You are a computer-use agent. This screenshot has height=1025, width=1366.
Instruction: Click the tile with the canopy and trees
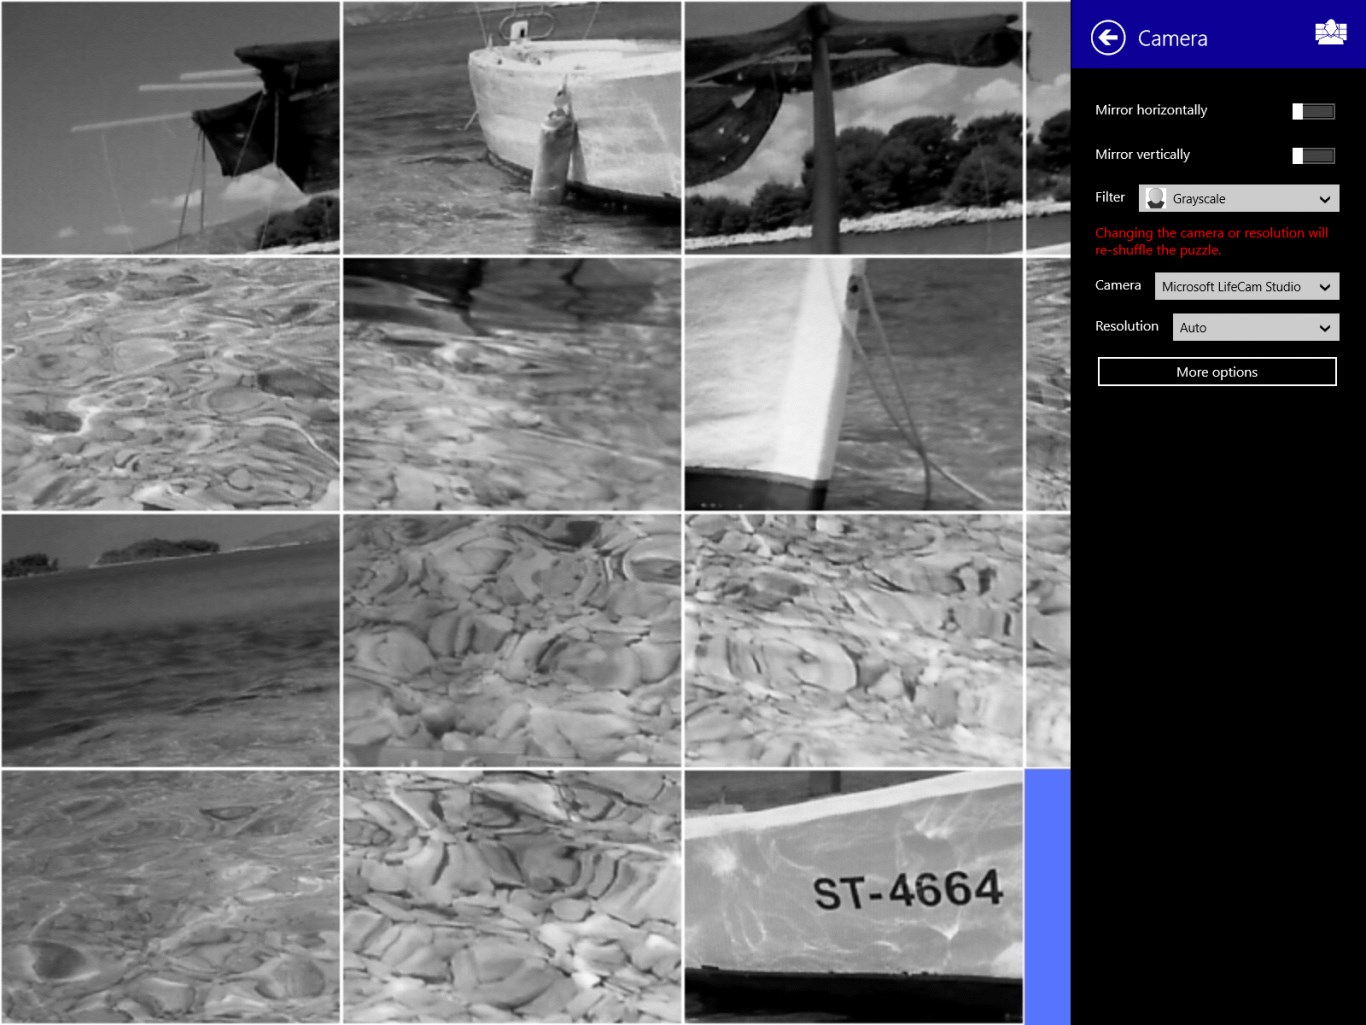tap(853, 128)
